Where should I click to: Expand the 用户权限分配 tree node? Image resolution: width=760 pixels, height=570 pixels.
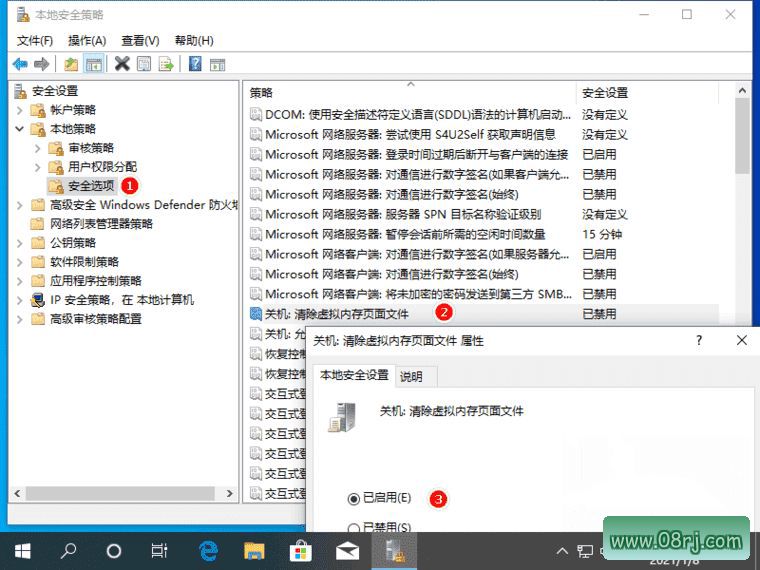coord(37,167)
